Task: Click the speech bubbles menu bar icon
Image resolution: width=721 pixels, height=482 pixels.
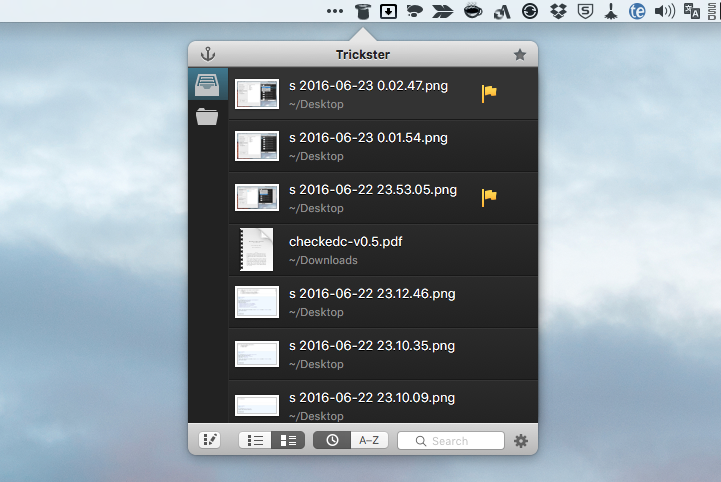Action: (x=415, y=11)
